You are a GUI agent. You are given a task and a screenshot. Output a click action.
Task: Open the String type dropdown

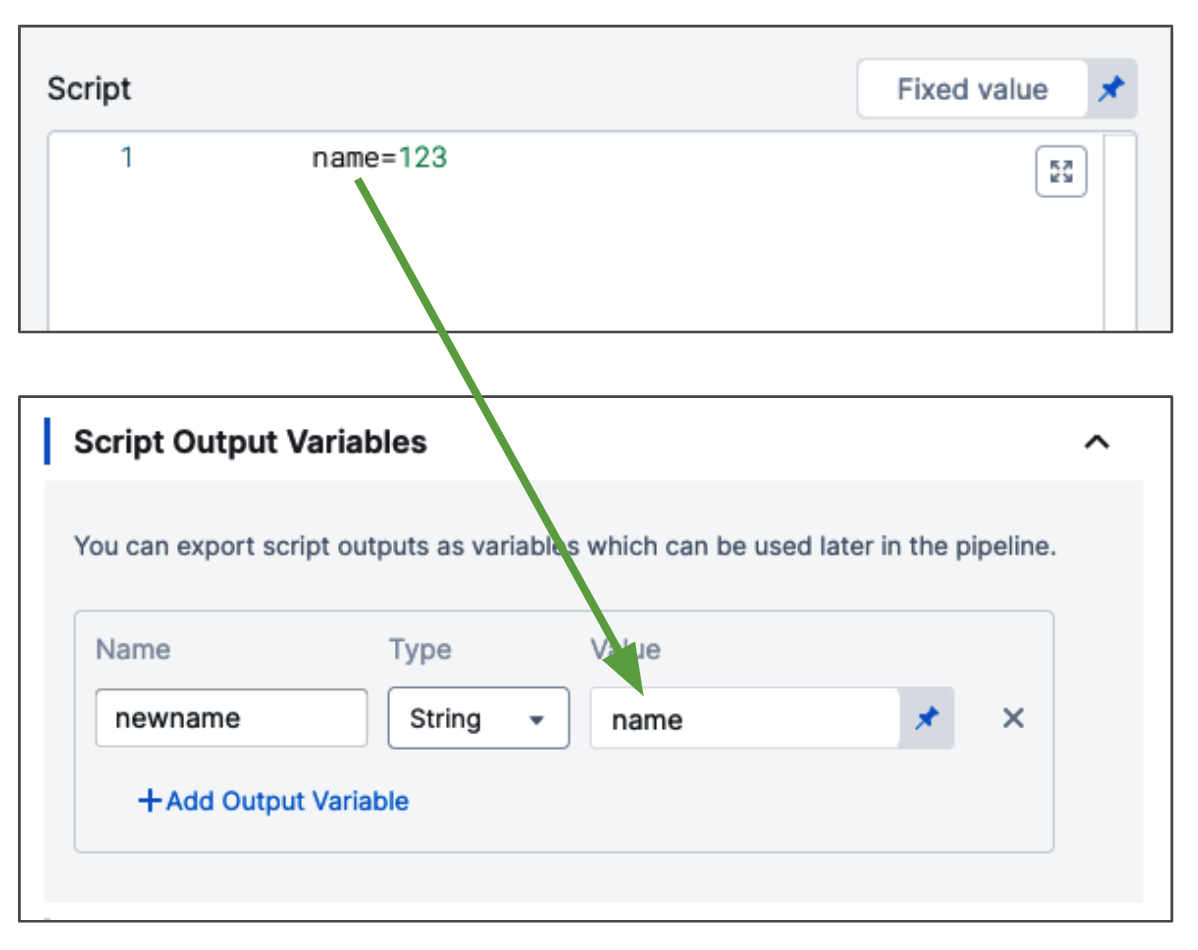(x=478, y=718)
